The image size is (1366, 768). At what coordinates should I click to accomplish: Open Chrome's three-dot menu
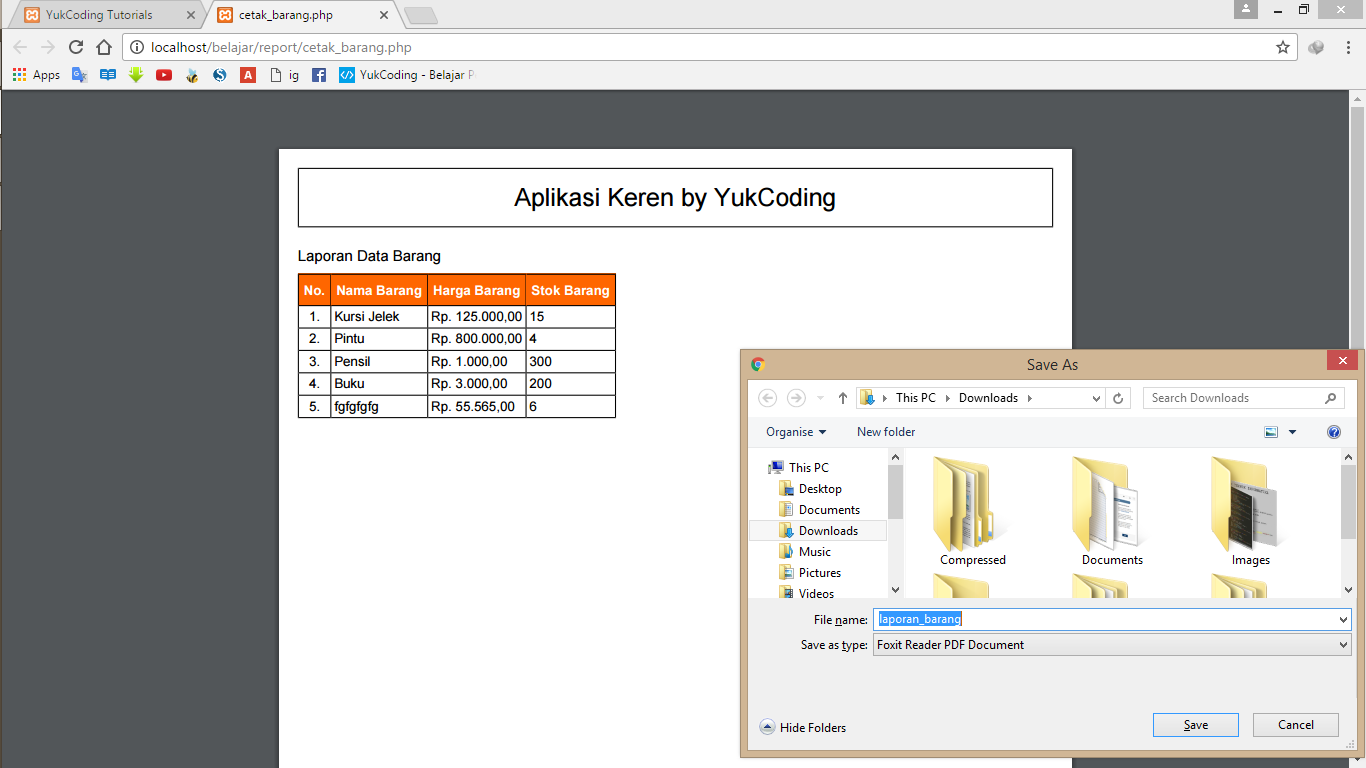click(x=1345, y=46)
